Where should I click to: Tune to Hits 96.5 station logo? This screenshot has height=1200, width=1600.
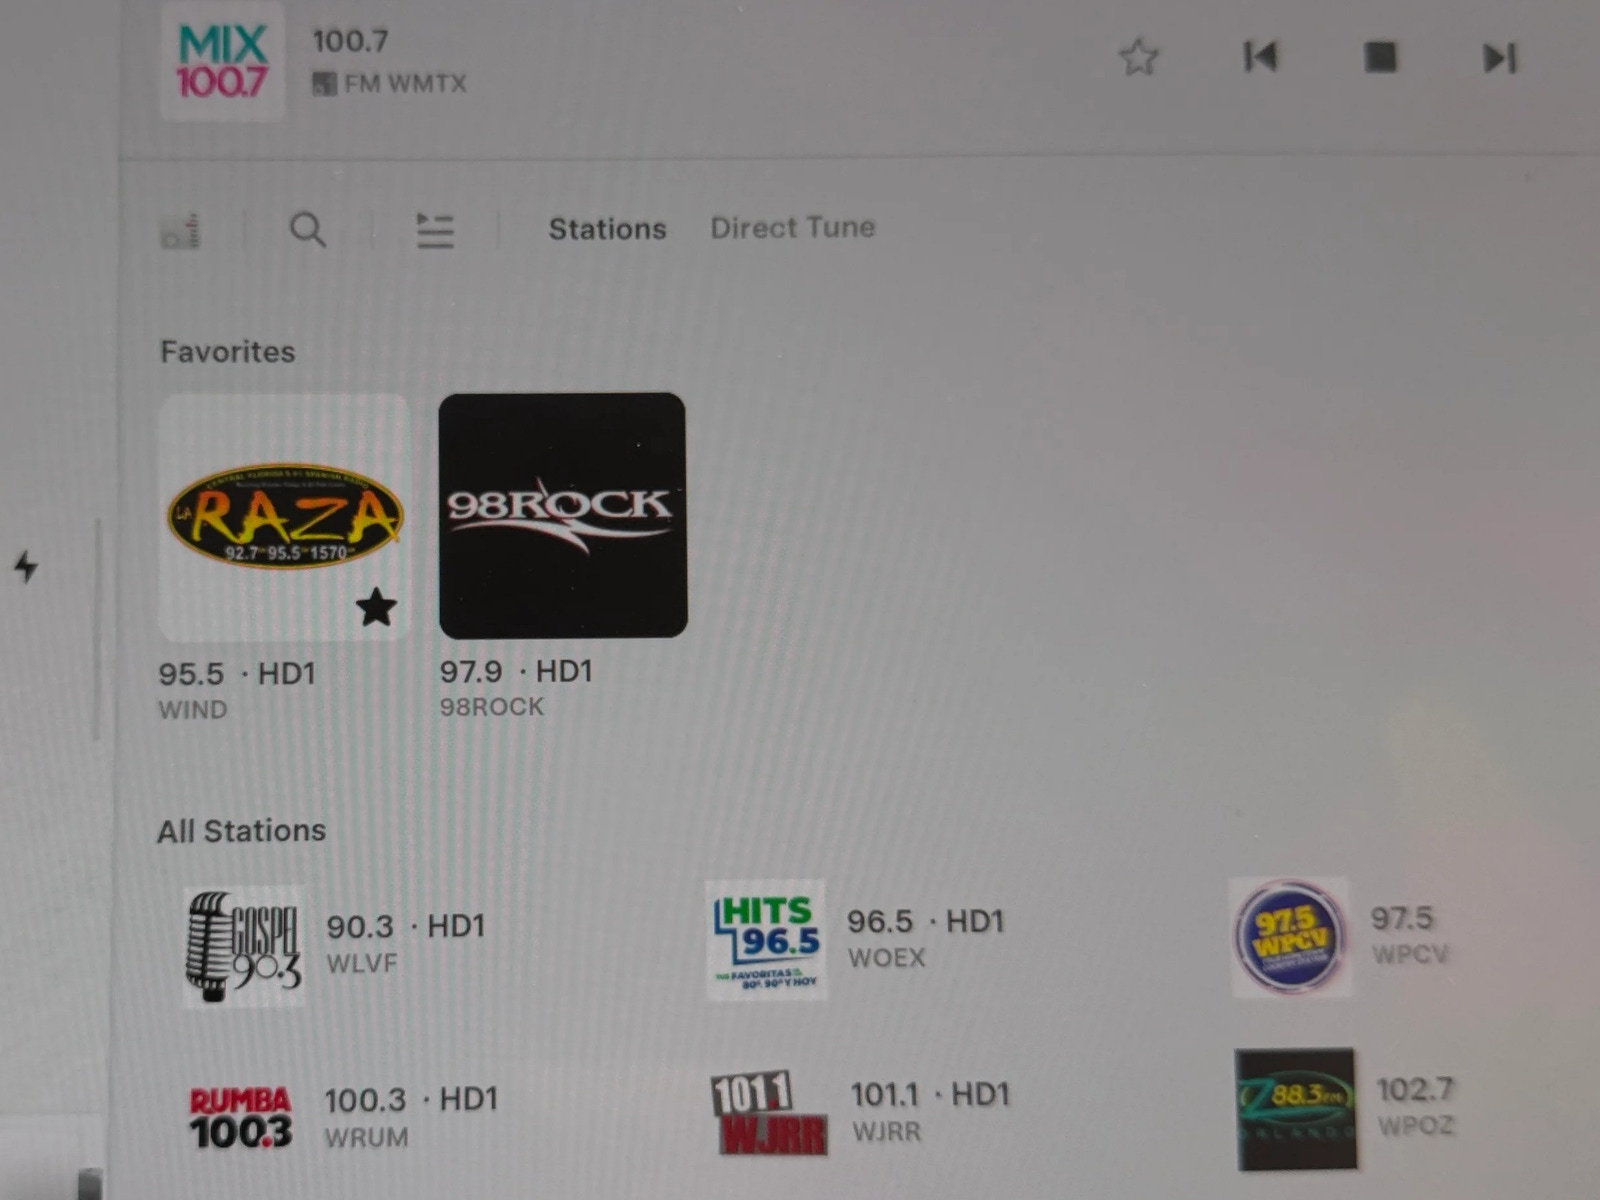point(766,940)
